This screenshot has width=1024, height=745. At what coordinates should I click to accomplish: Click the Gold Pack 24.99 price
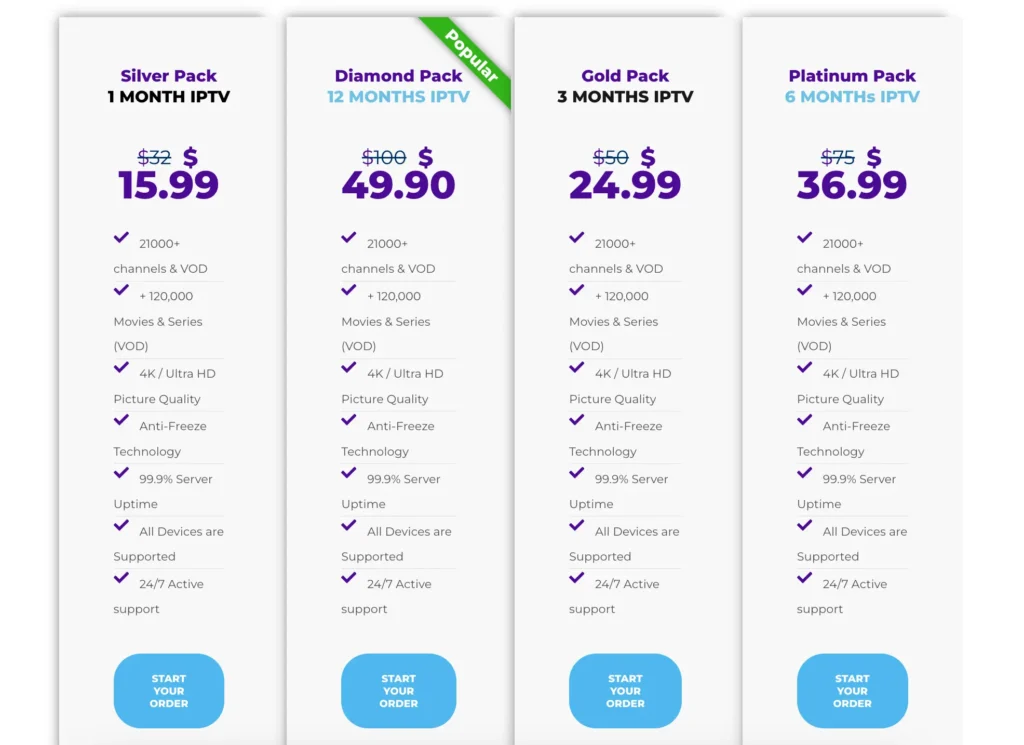point(625,185)
